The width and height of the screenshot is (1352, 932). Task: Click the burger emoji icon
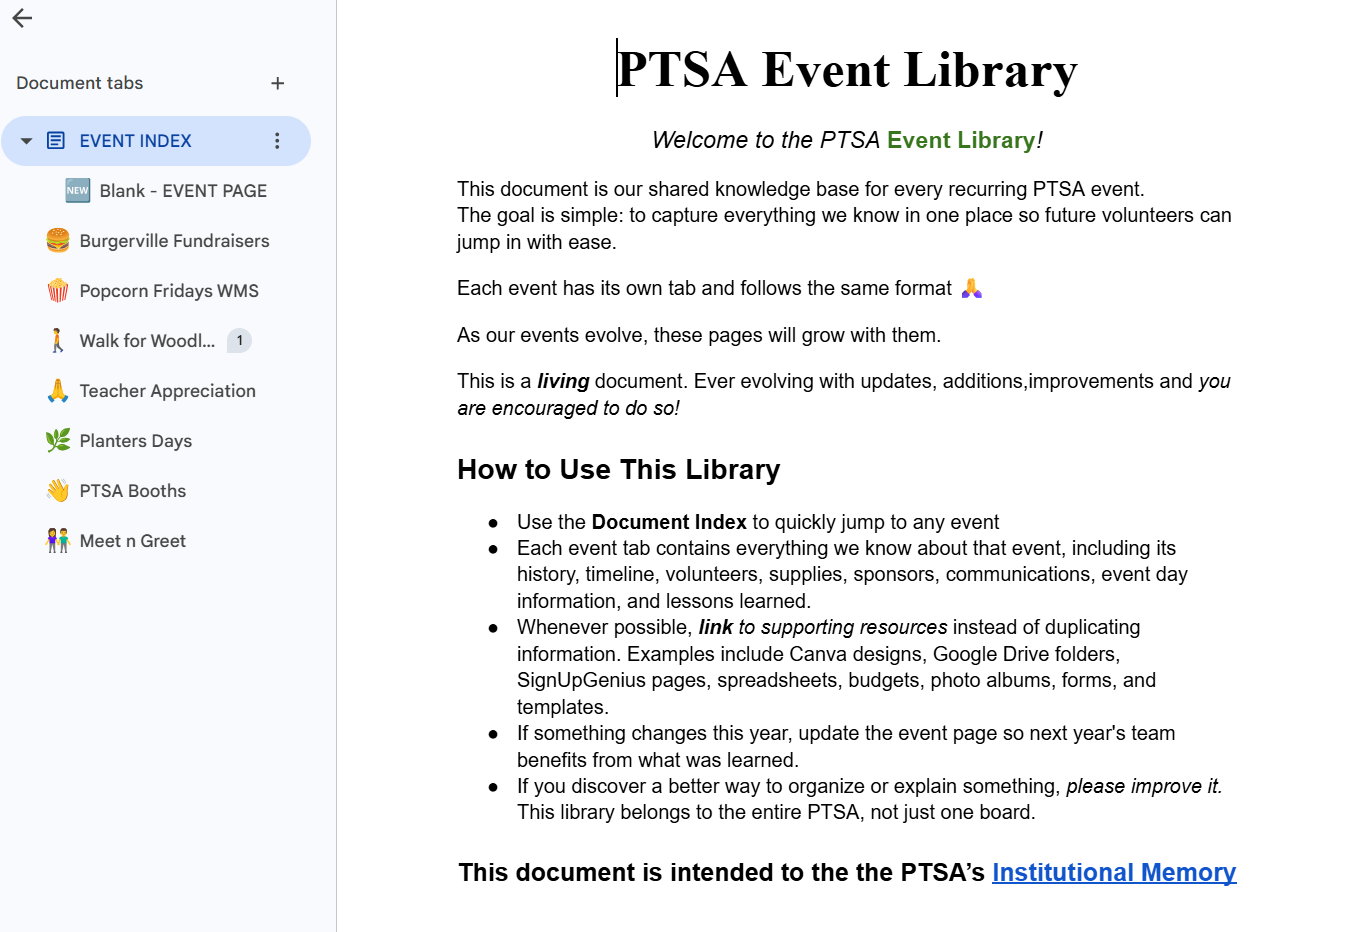pyautogui.click(x=58, y=240)
